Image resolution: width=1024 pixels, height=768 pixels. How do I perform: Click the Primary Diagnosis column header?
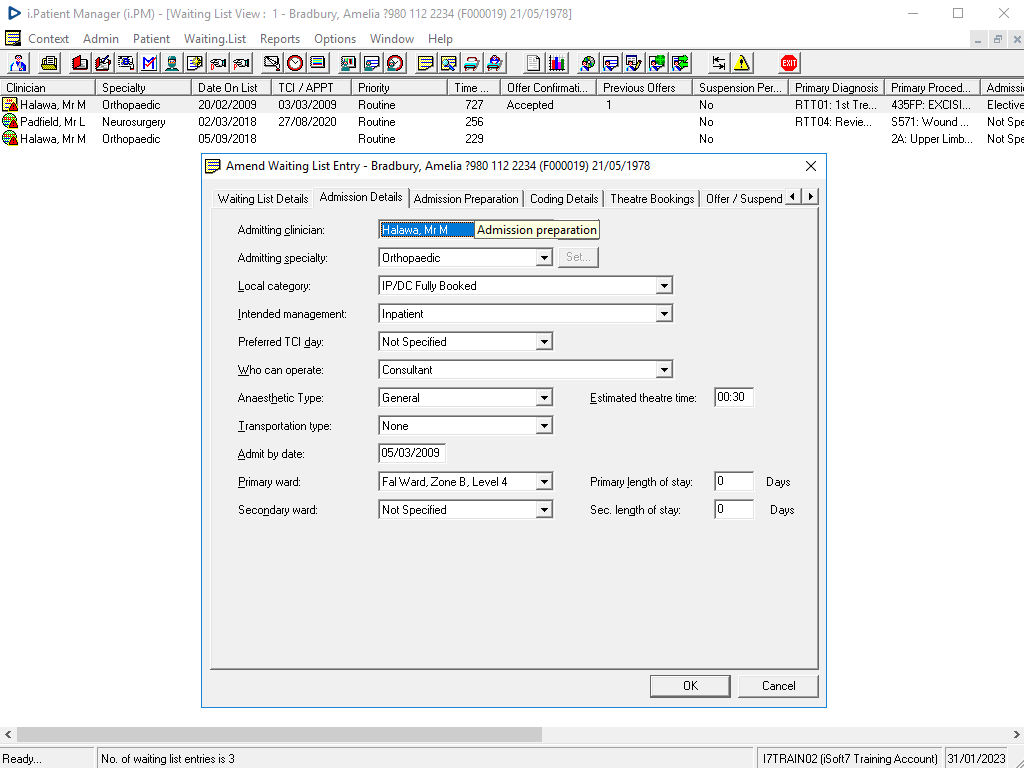(x=836, y=88)
